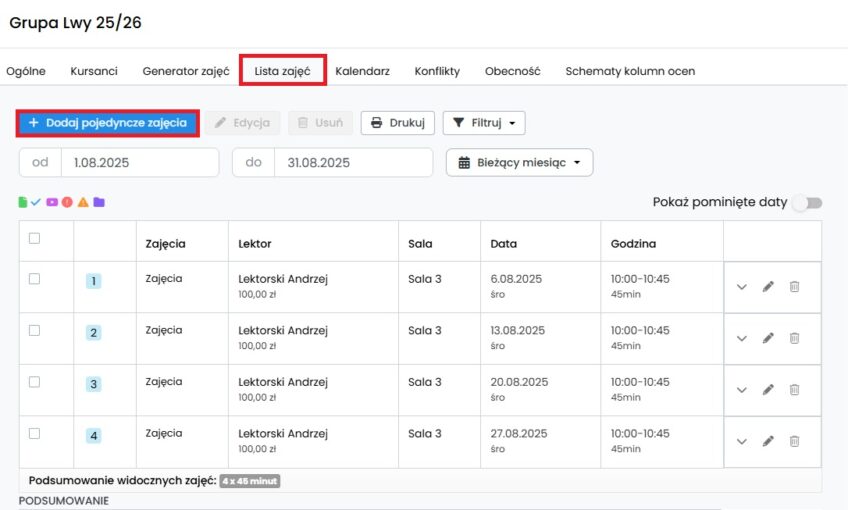Viewport: 848px width, 510px height.
Task: Click the pencil edit icon for class 1
Action: pos(768,287)
